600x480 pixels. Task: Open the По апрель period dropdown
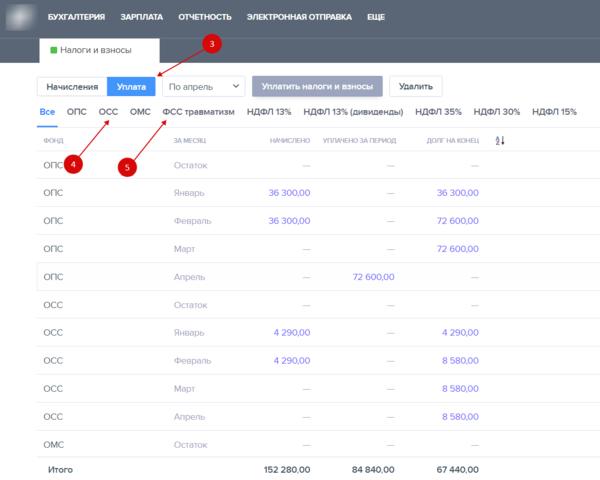(x=204, y=87)
